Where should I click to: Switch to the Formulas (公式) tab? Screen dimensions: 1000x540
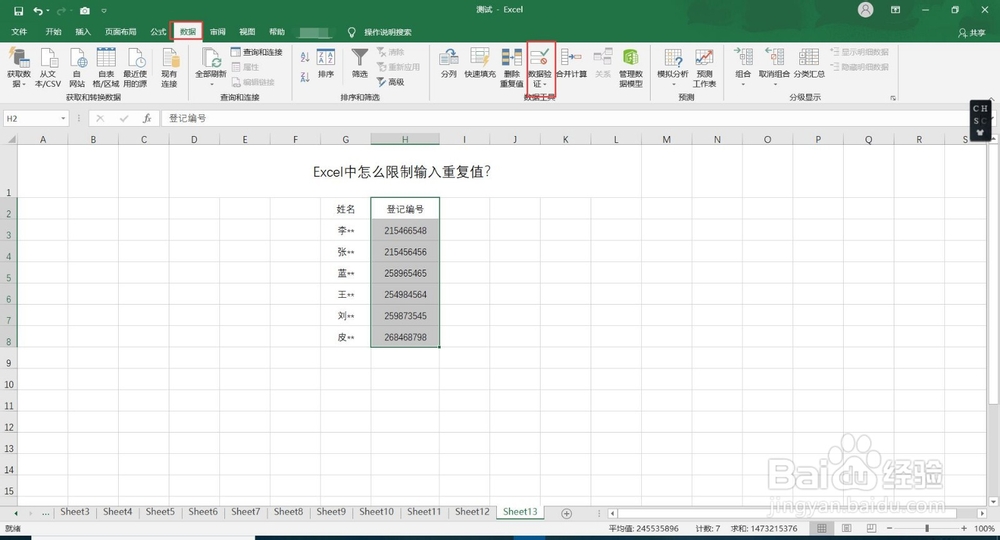coord(158,32)
